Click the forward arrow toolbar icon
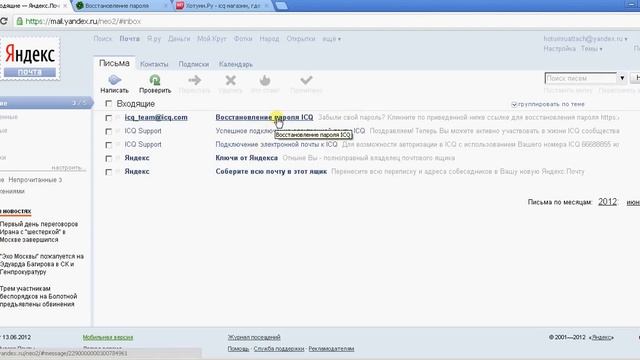The width and height of the screenshot is (640, 360). [195, 80]
